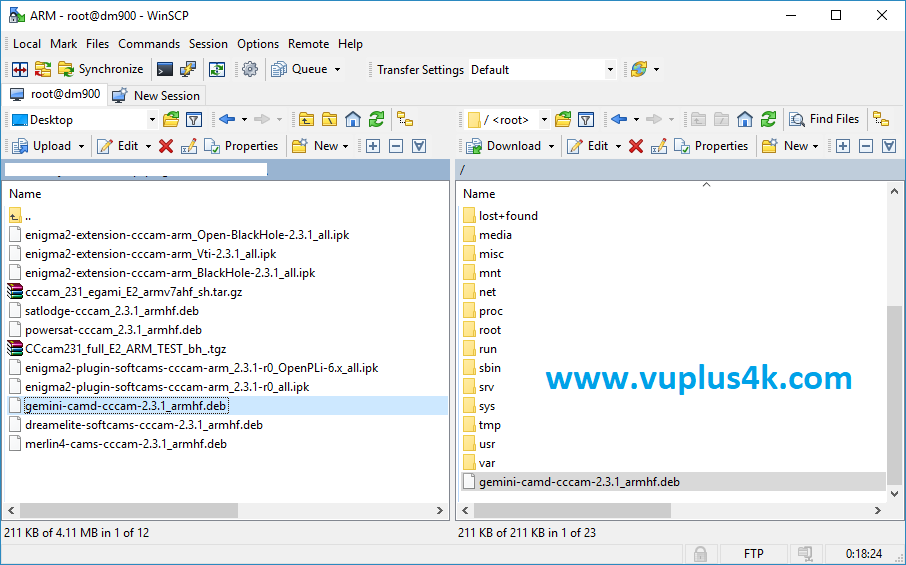Image resolution: width=906 pixels, height=565 pixels.
Task: Click the Queue button
Action: (x=299, y=69)
